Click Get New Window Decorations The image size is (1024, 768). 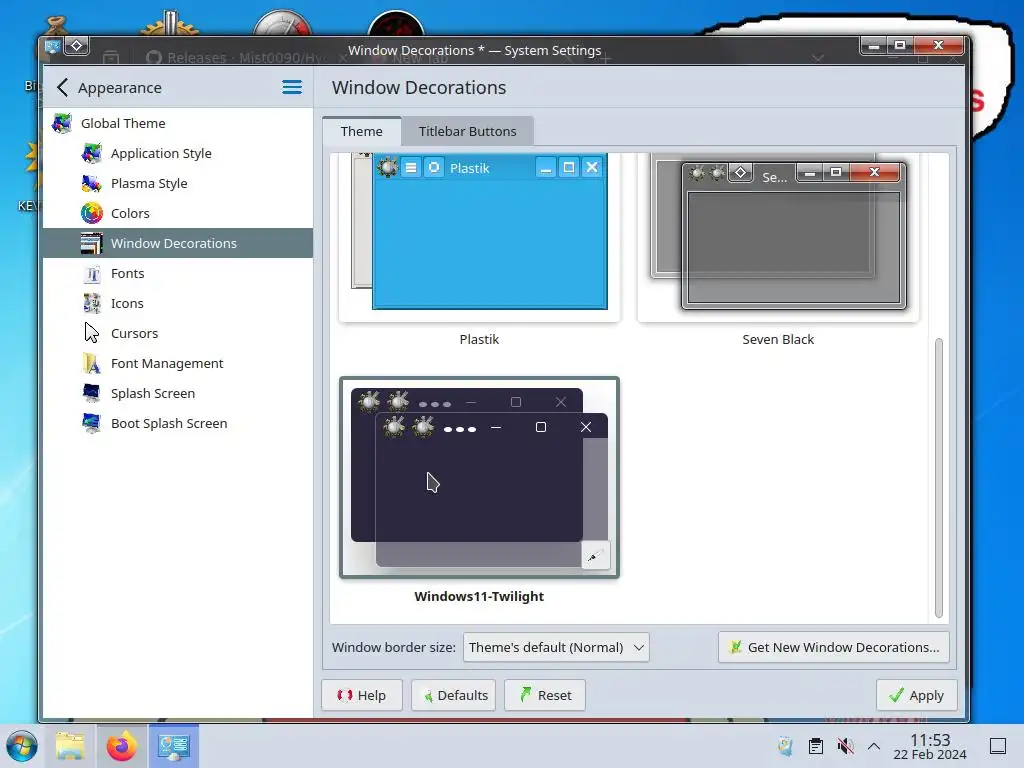[834, 647]
